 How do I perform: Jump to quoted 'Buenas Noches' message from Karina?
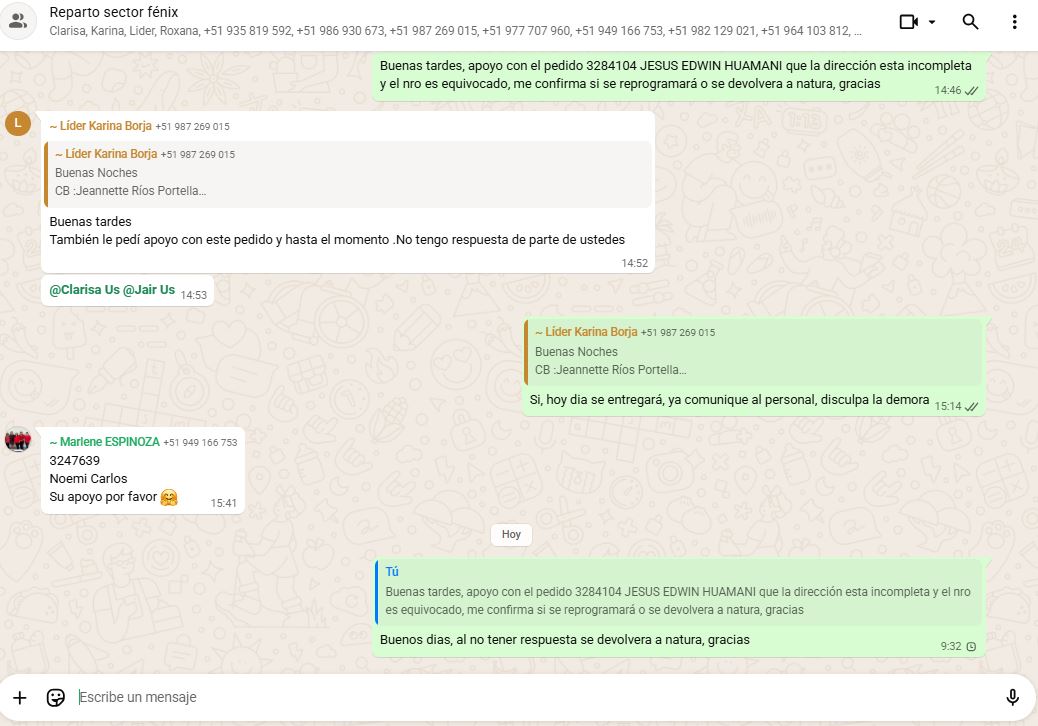pyautogui.click(x=347, y=174)
